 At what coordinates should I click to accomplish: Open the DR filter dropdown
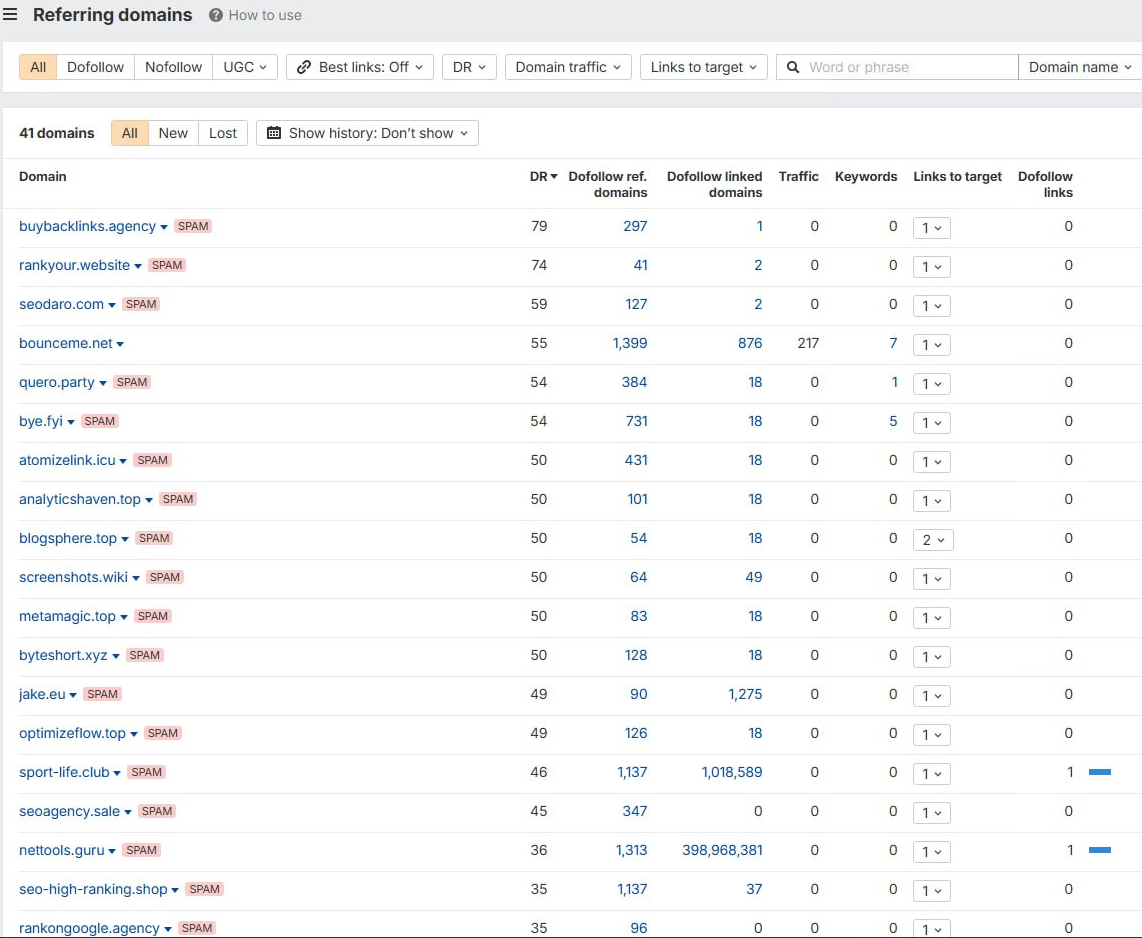(469, 67)
